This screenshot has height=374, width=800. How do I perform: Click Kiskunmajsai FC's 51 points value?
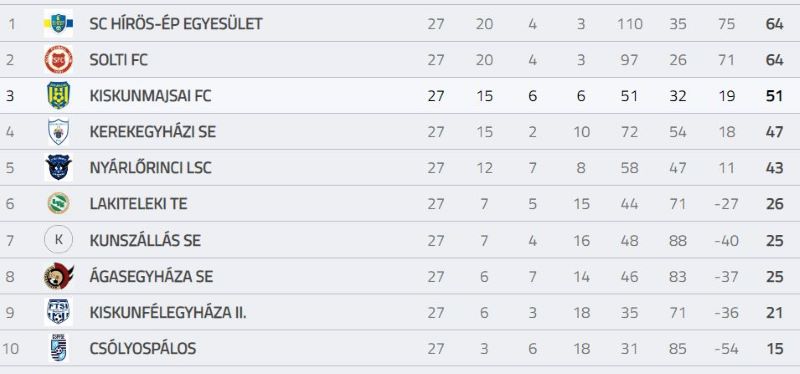(774, 96)
